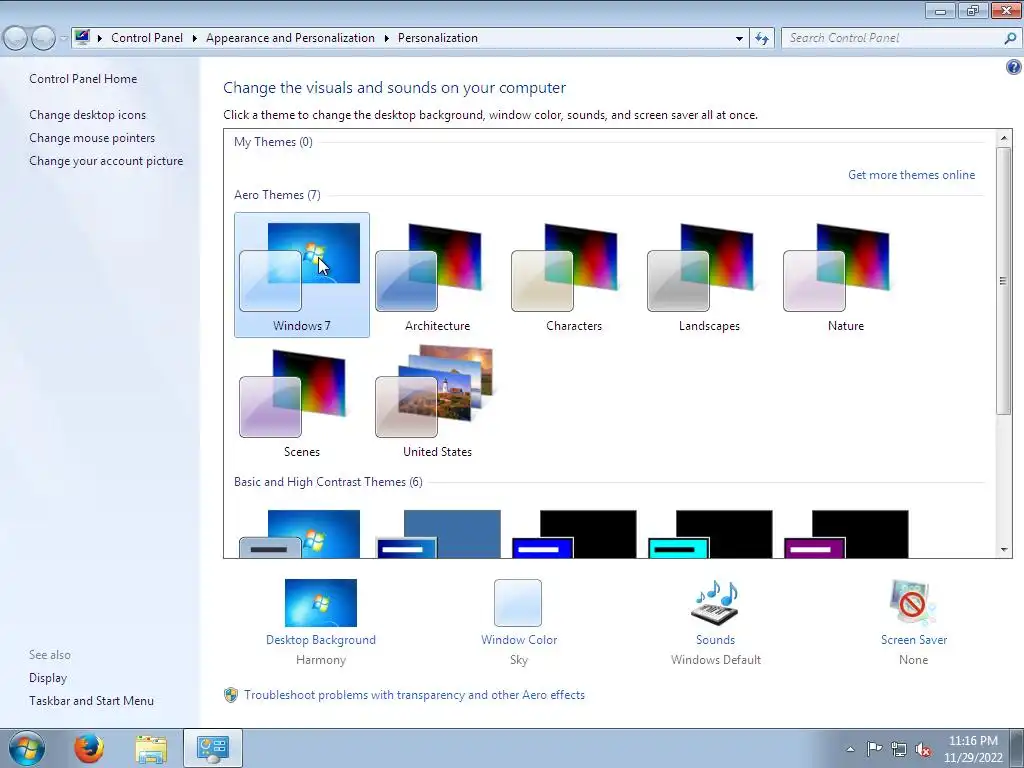Select the United States theme
The image size is (1024, 768).
(x=437, y=401)
